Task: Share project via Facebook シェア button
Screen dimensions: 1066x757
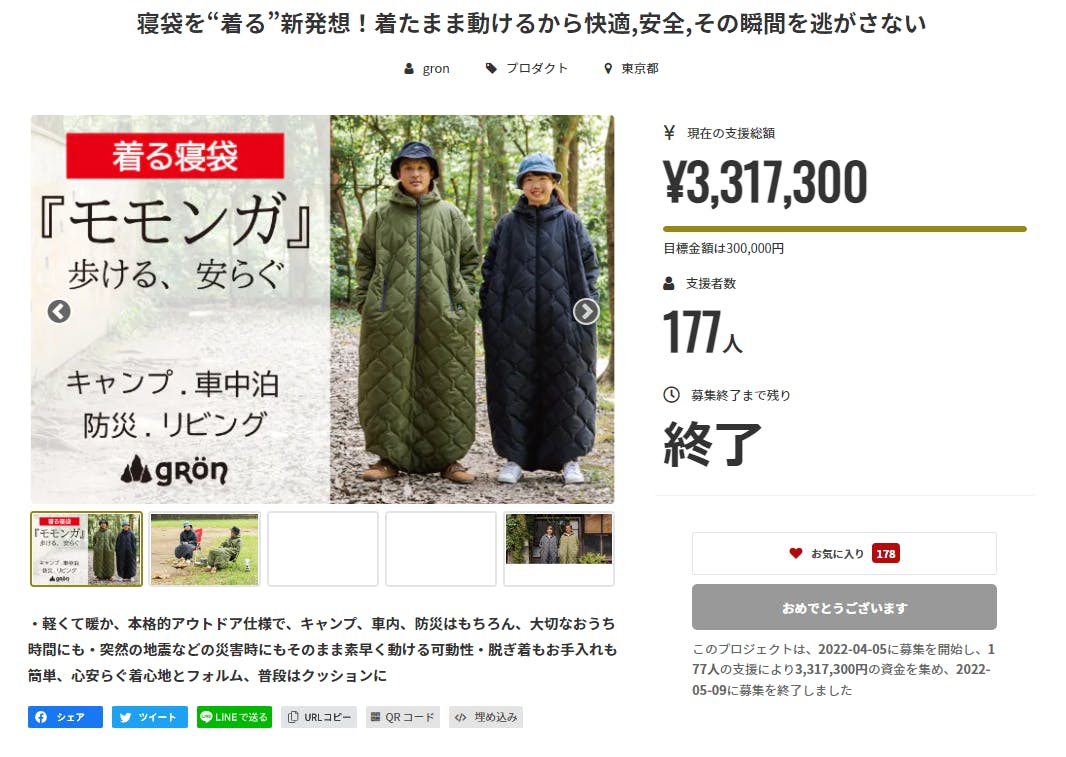Action: tap(65, 717)
